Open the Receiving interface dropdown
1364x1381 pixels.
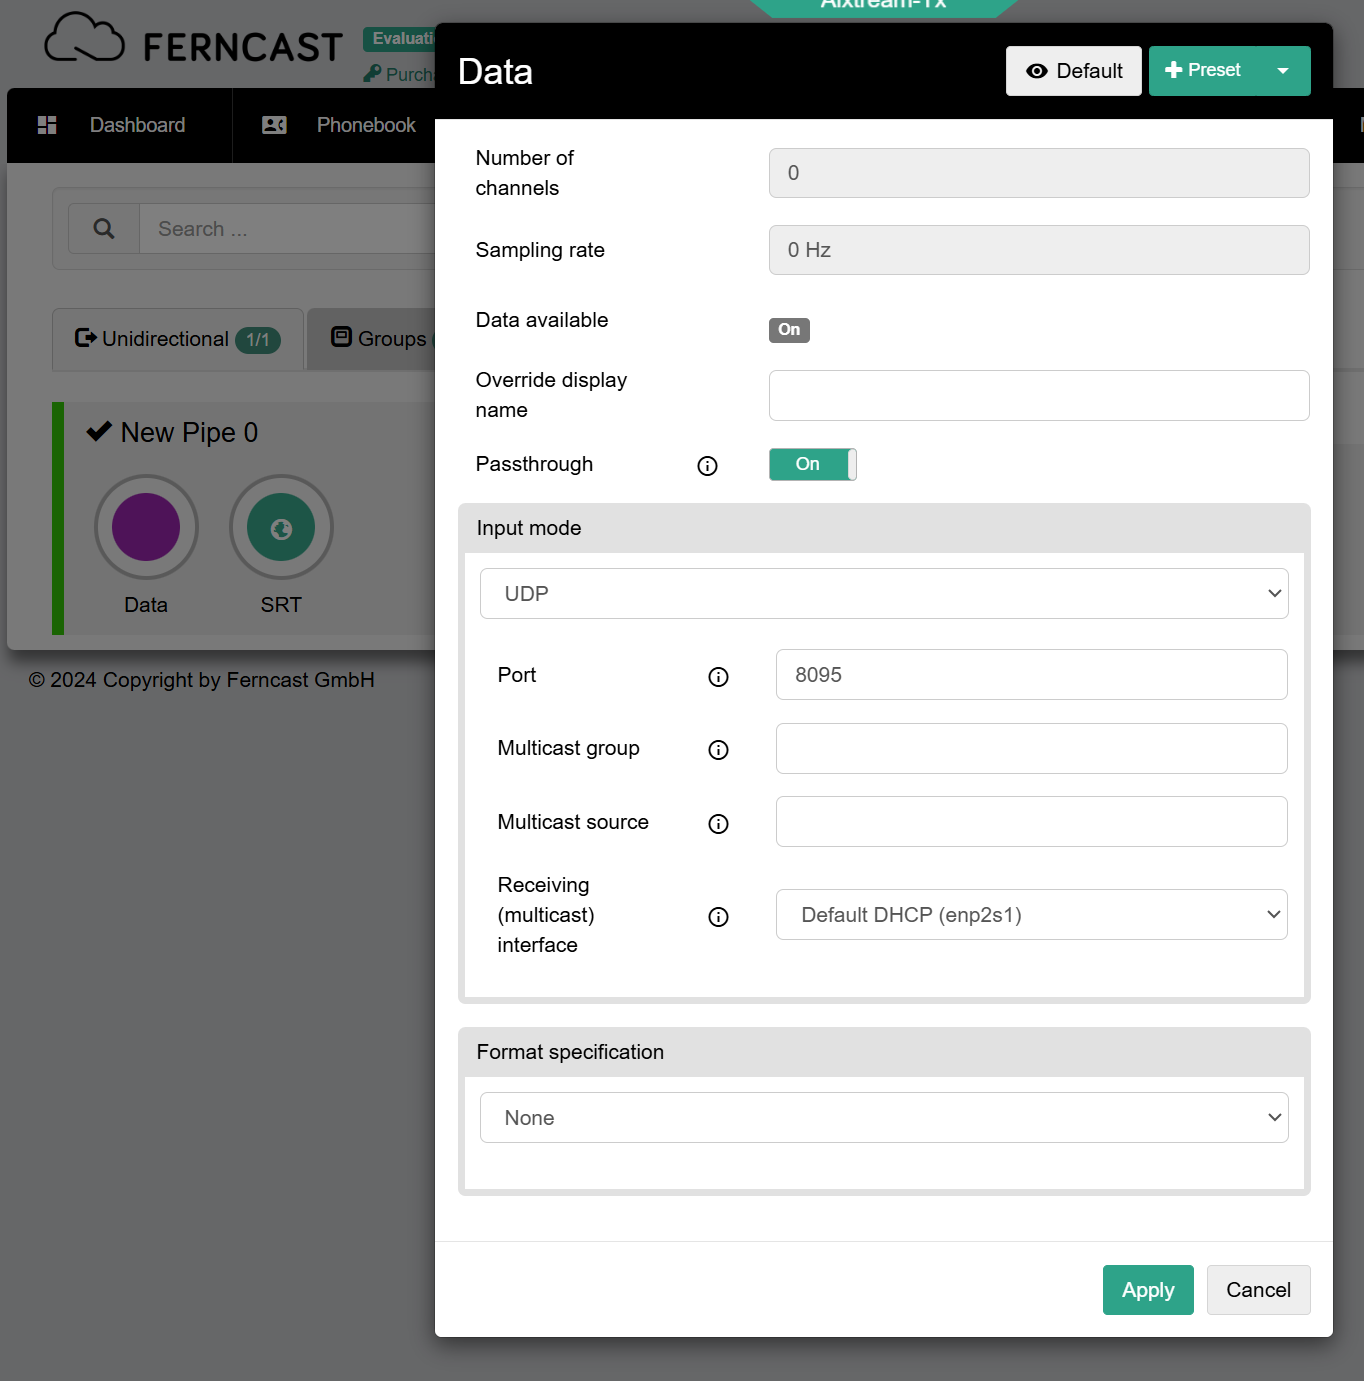[1031, 915]
